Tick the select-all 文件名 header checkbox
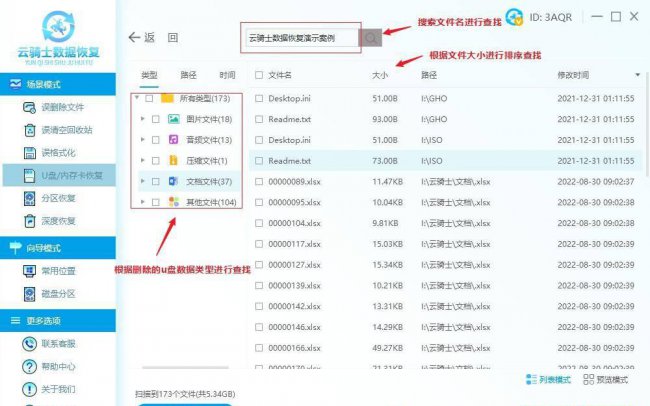This screenshot has width=650, height=406. click(x=259, y=75)
